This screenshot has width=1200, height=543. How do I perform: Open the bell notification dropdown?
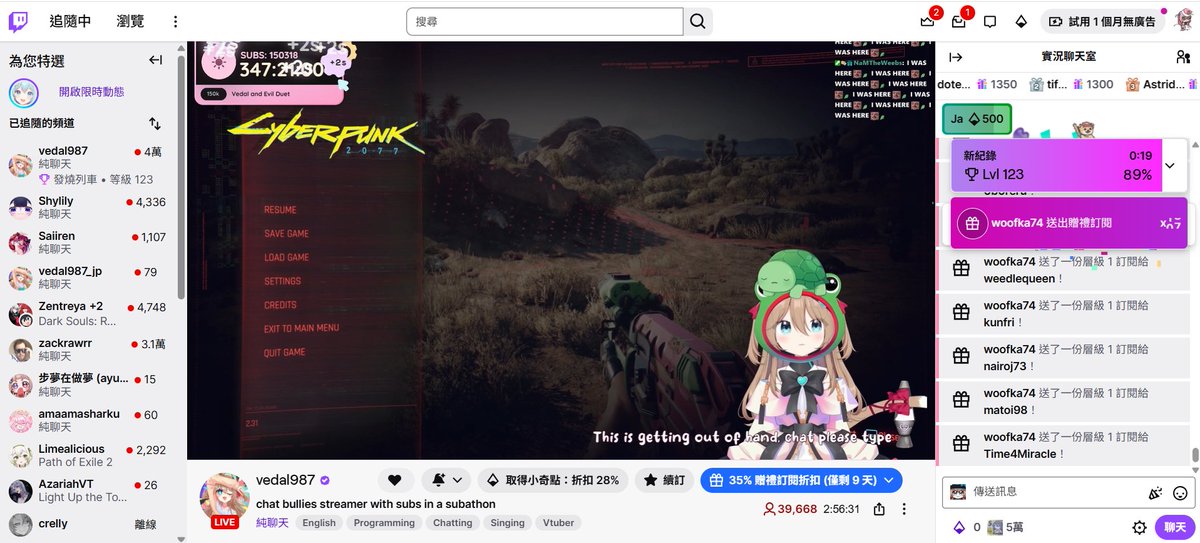click(x=446, y=480)
